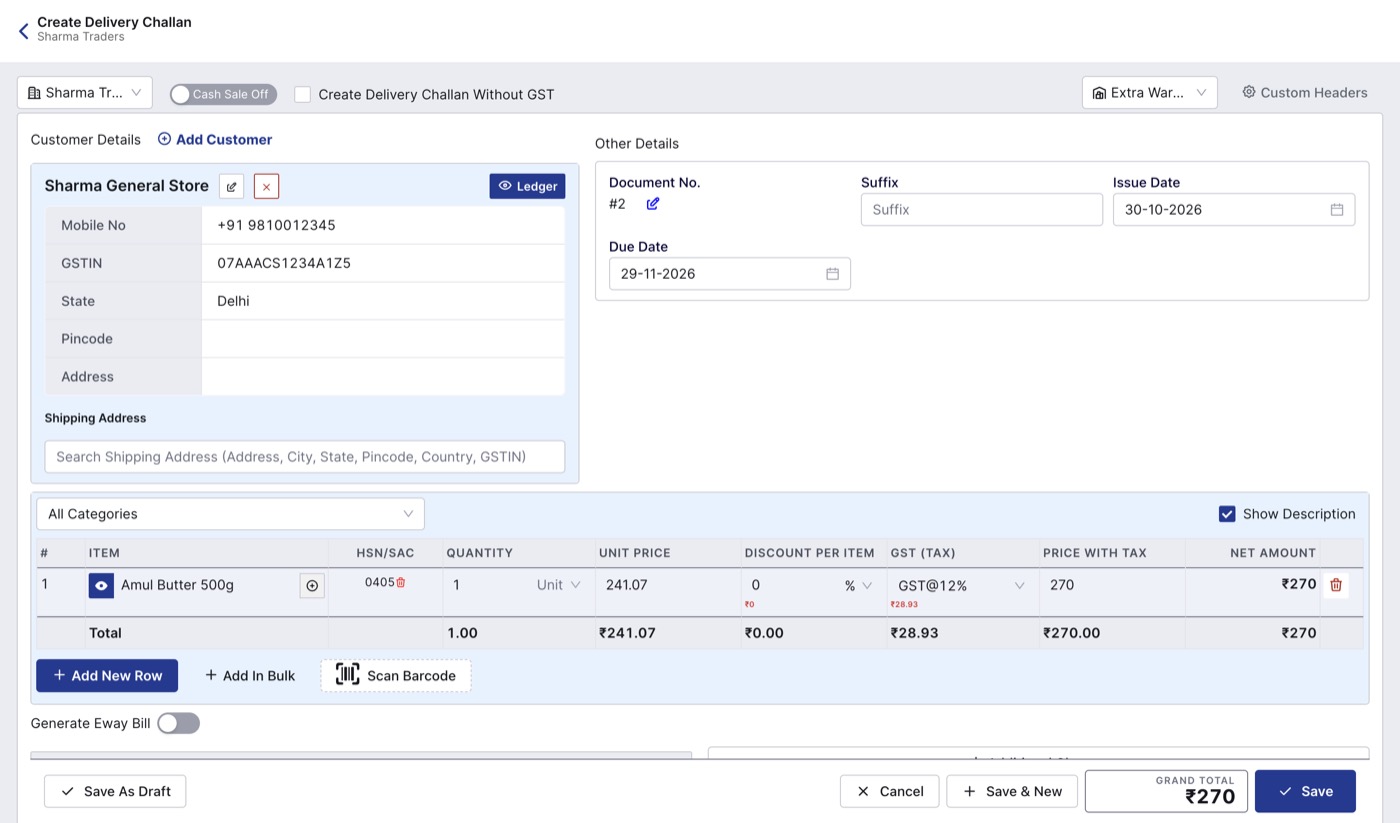Click the Add Customer link
The height and width of the screenshot is (823, 1400).
point(215,140)
